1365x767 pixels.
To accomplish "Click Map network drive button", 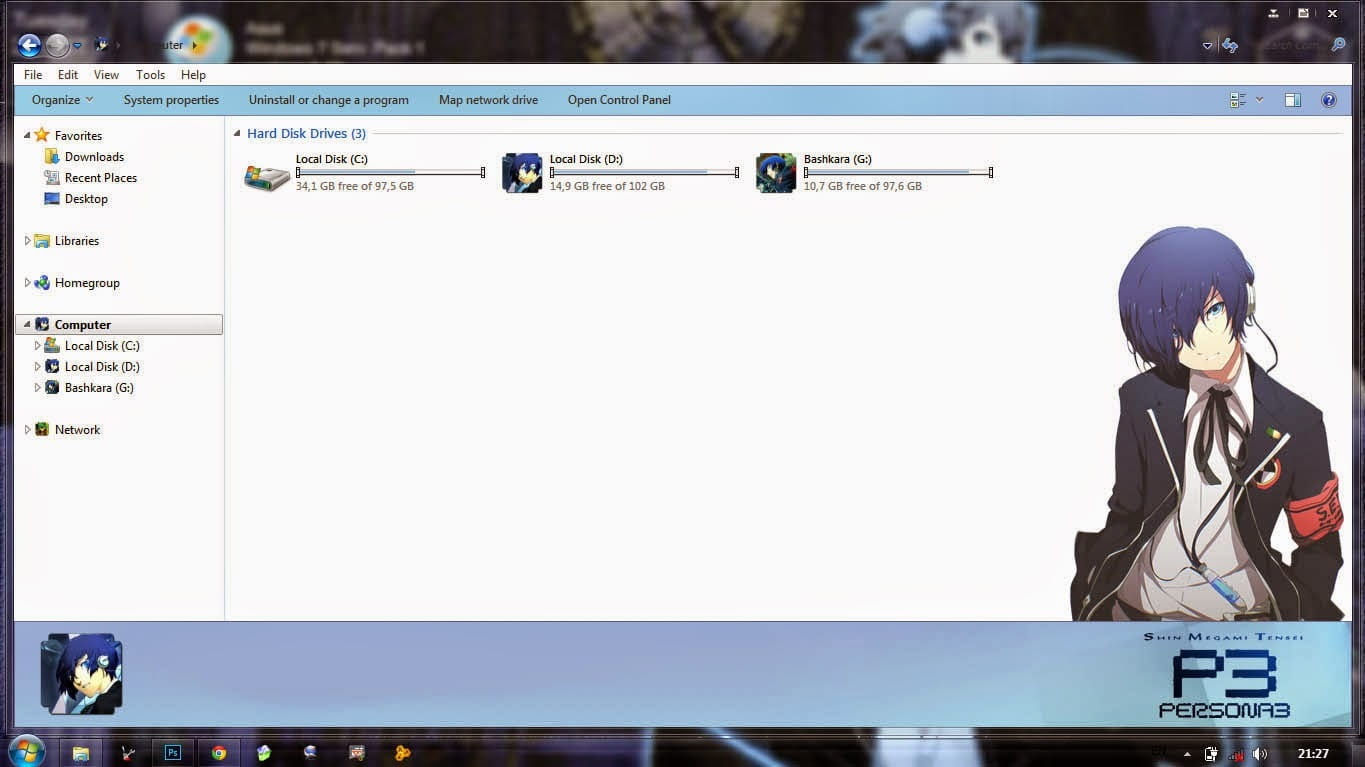I will pyautogui.click(x=488, y=100).
